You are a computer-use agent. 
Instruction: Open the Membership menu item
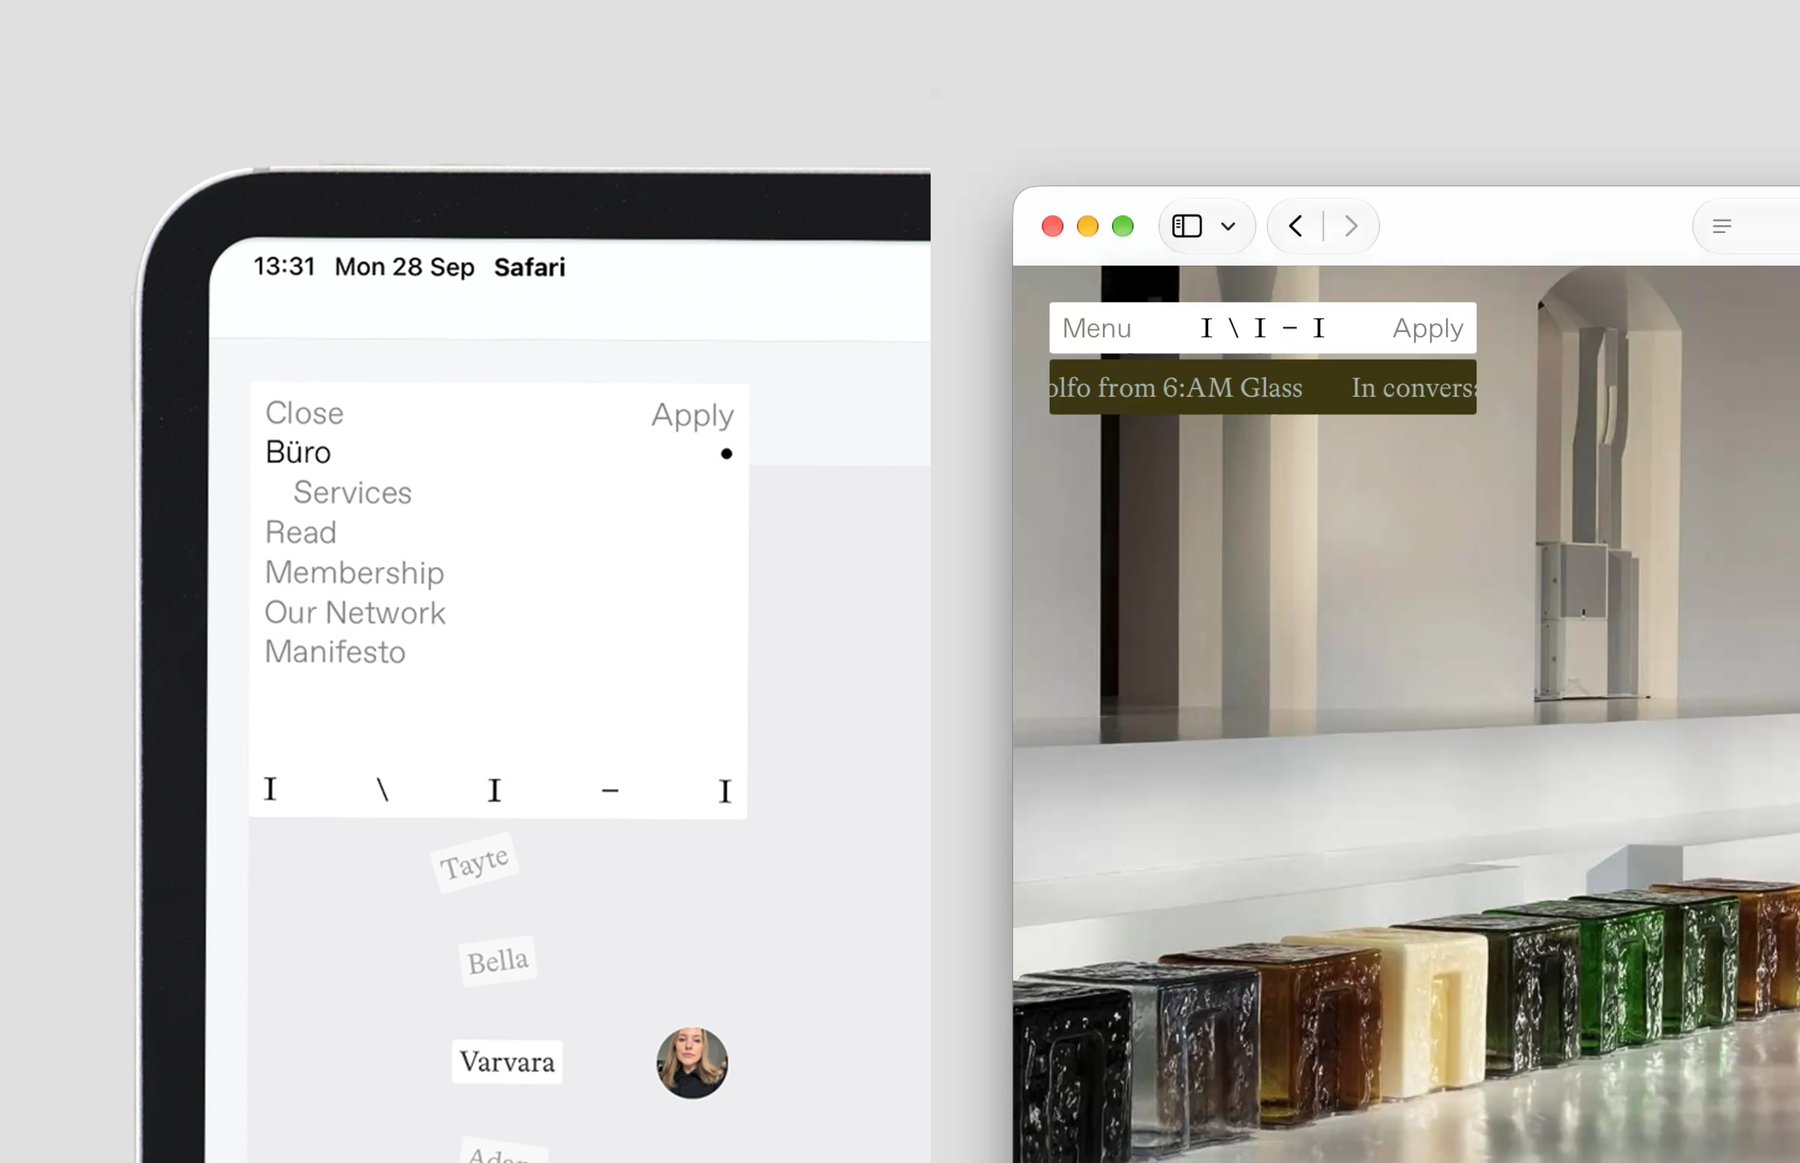(354, 573)
